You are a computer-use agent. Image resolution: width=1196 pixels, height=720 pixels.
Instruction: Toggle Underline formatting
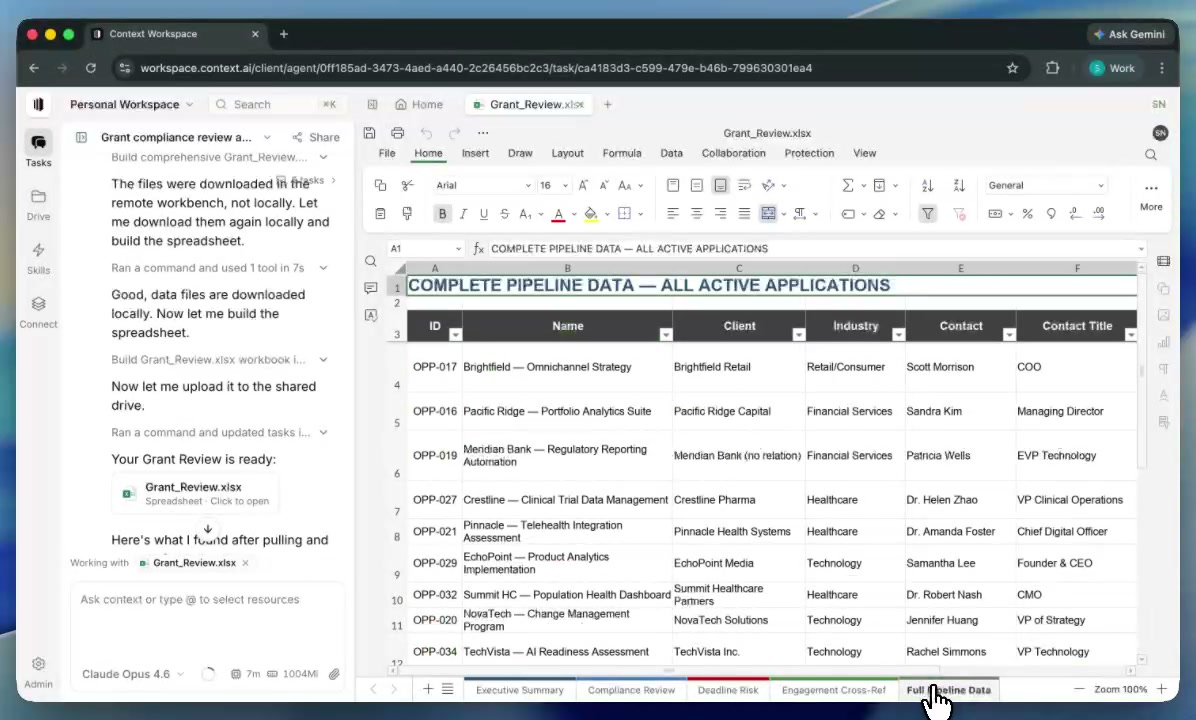tap(484, 214)
